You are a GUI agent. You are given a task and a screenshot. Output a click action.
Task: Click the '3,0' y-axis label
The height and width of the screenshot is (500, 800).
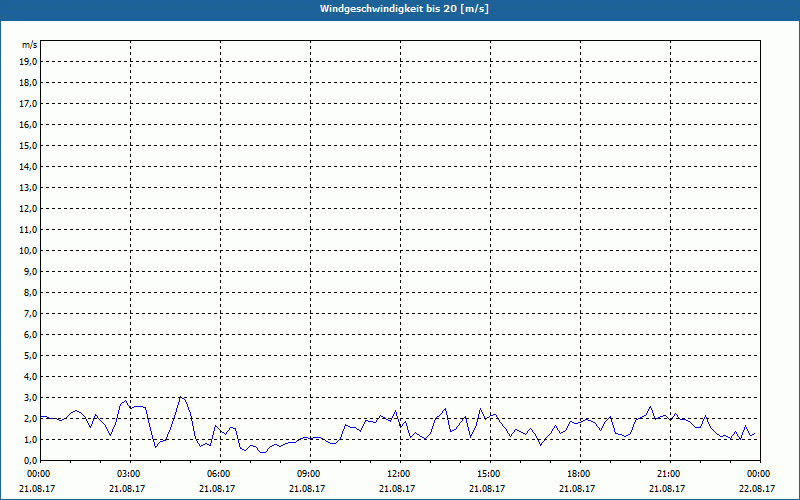pyautogui.click(x=31, y=397)
